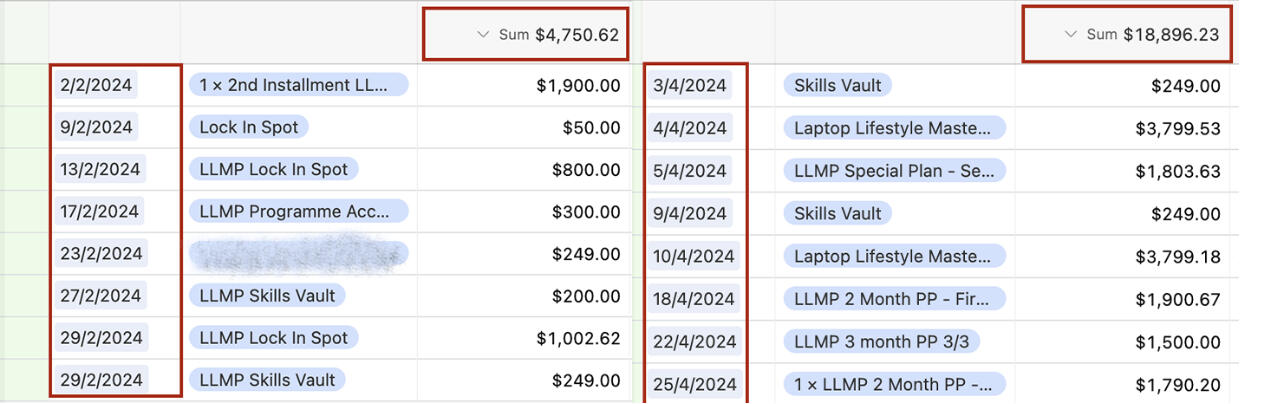
Task: Select the 25/4/2024 date cell
Action: 694,384
